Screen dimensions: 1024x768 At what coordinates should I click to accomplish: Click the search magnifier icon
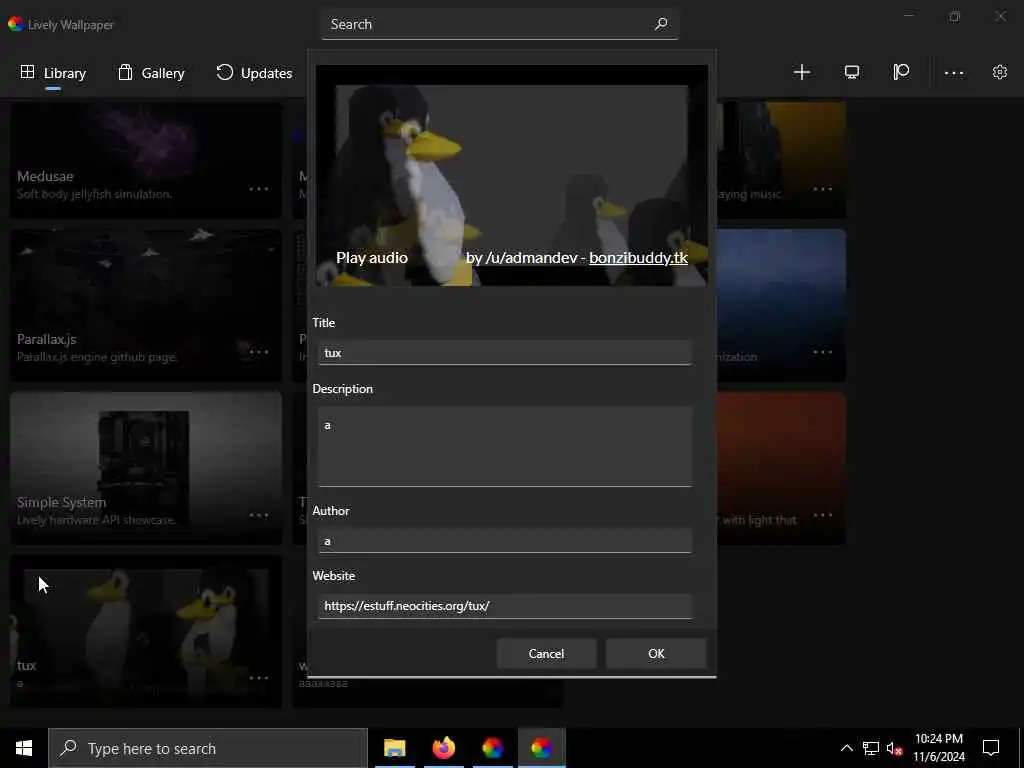661,24
